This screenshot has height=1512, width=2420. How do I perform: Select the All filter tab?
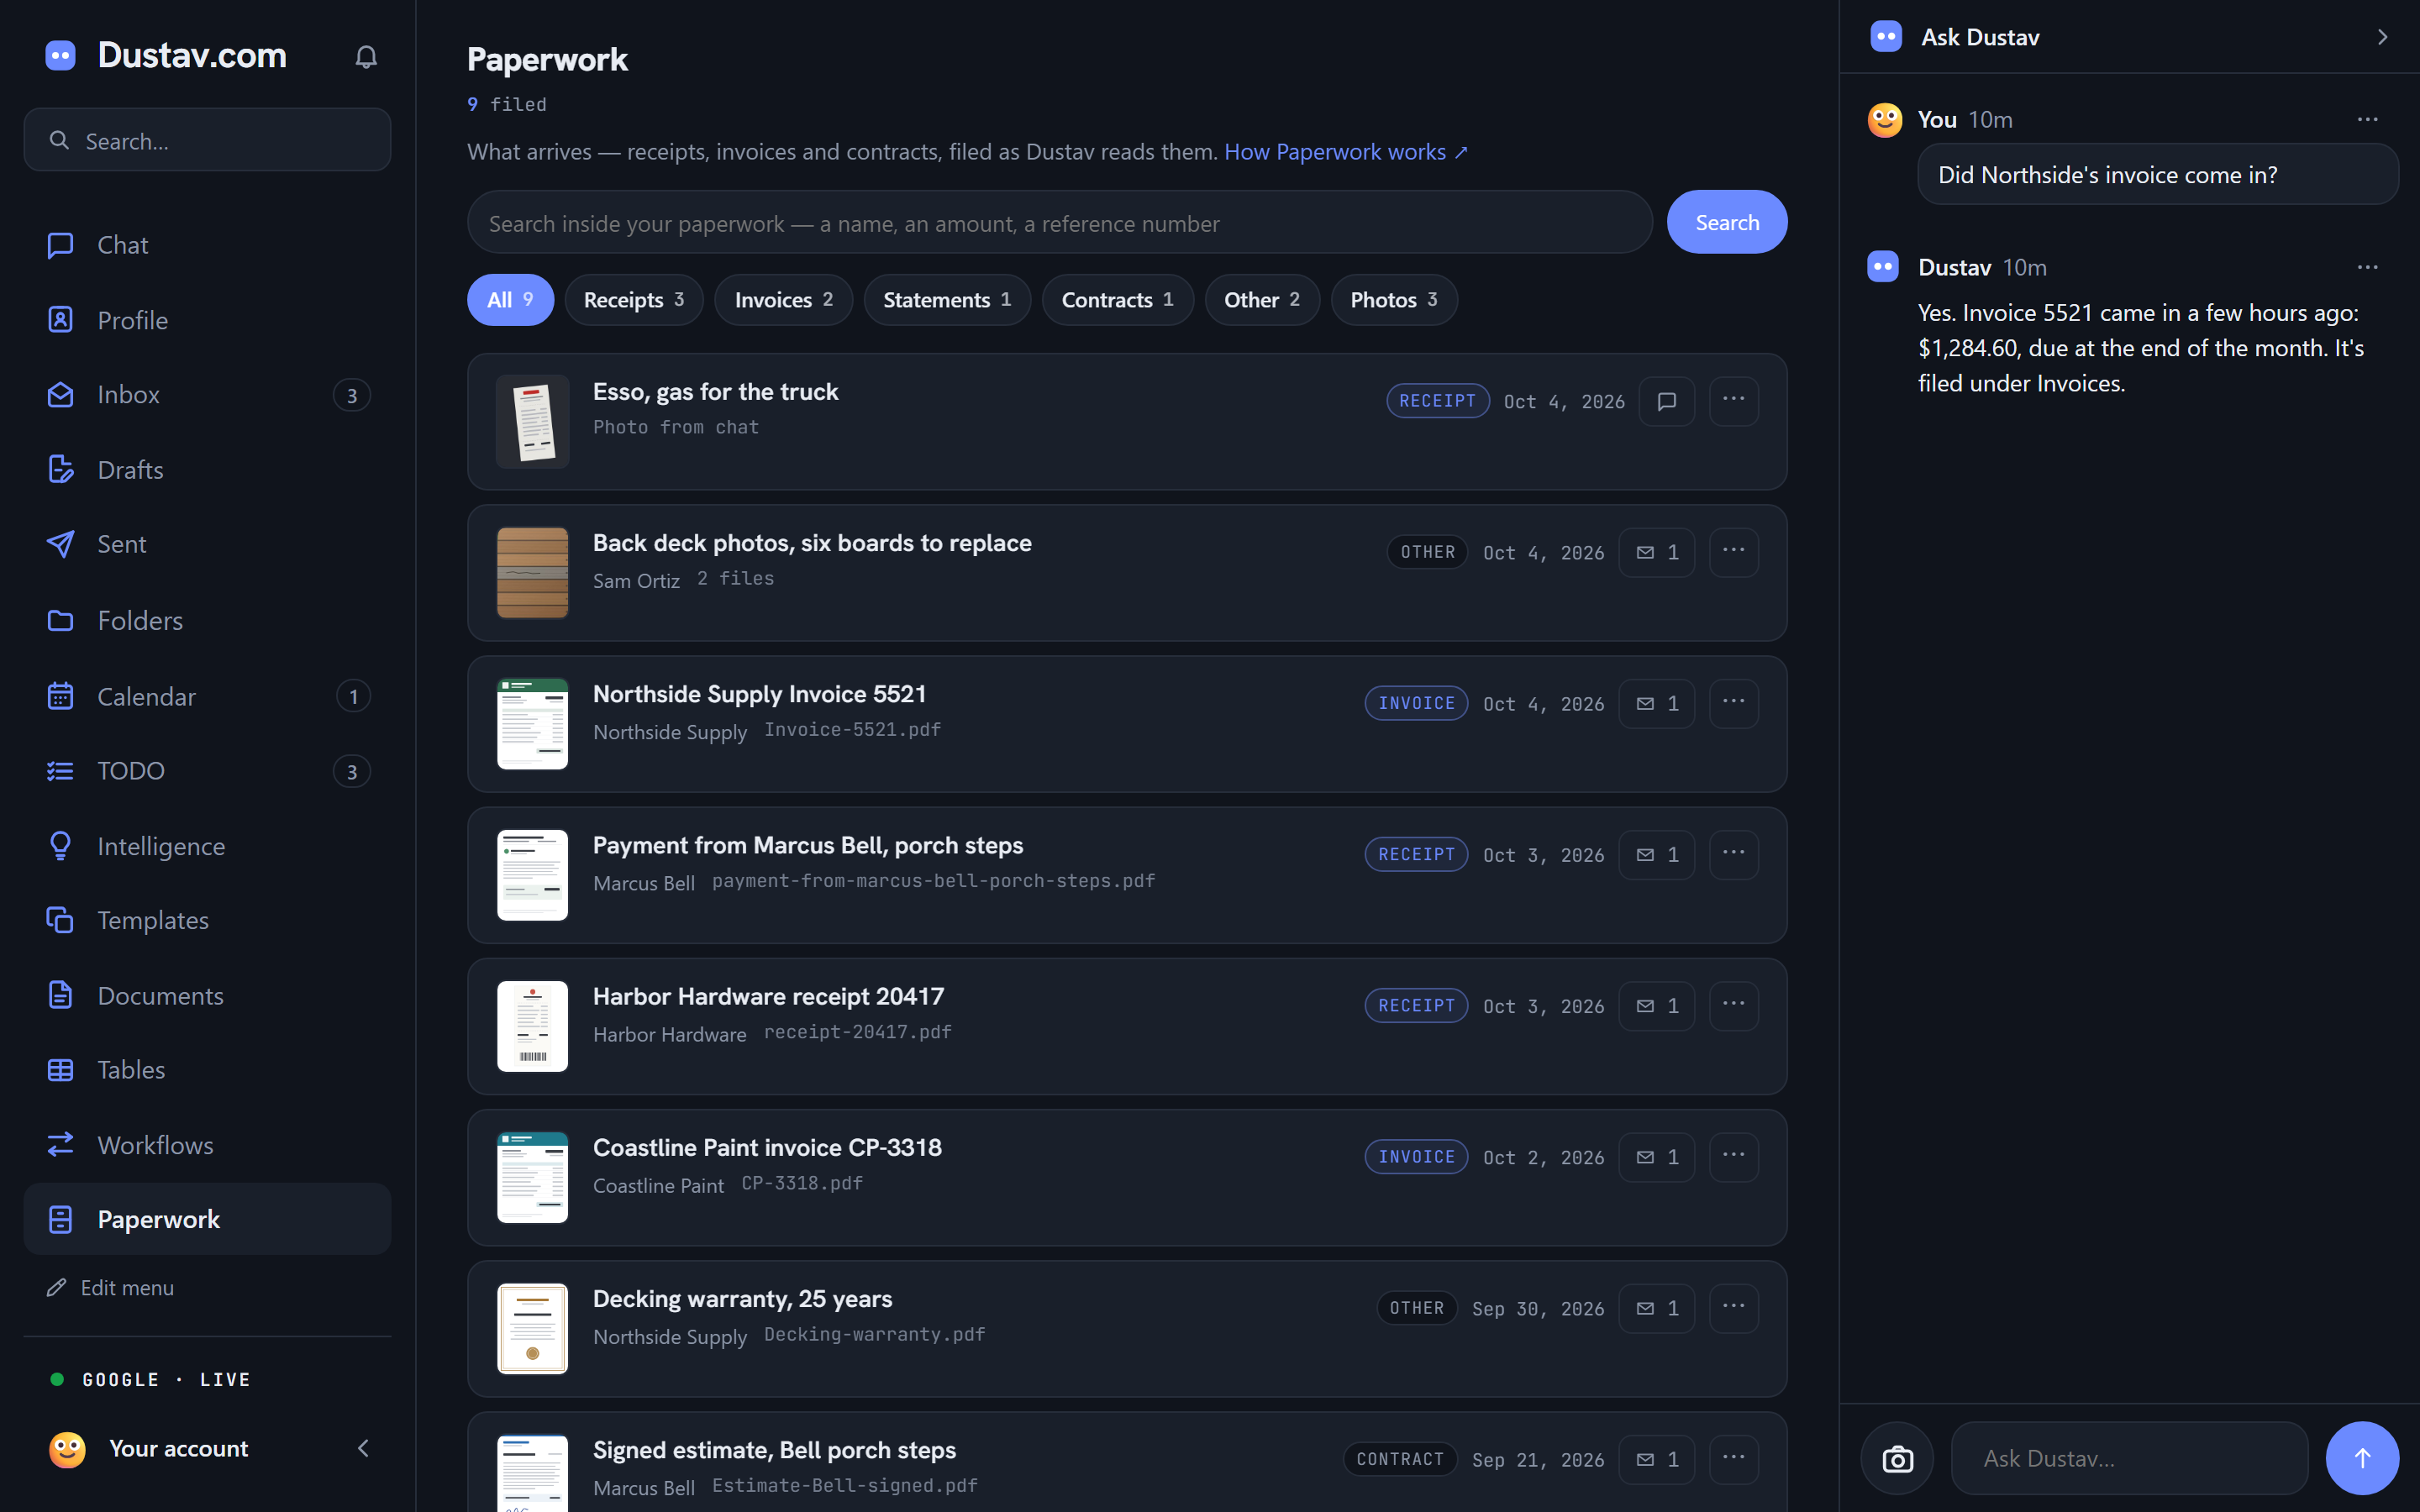pyautogui.click(x=510, y=300)
